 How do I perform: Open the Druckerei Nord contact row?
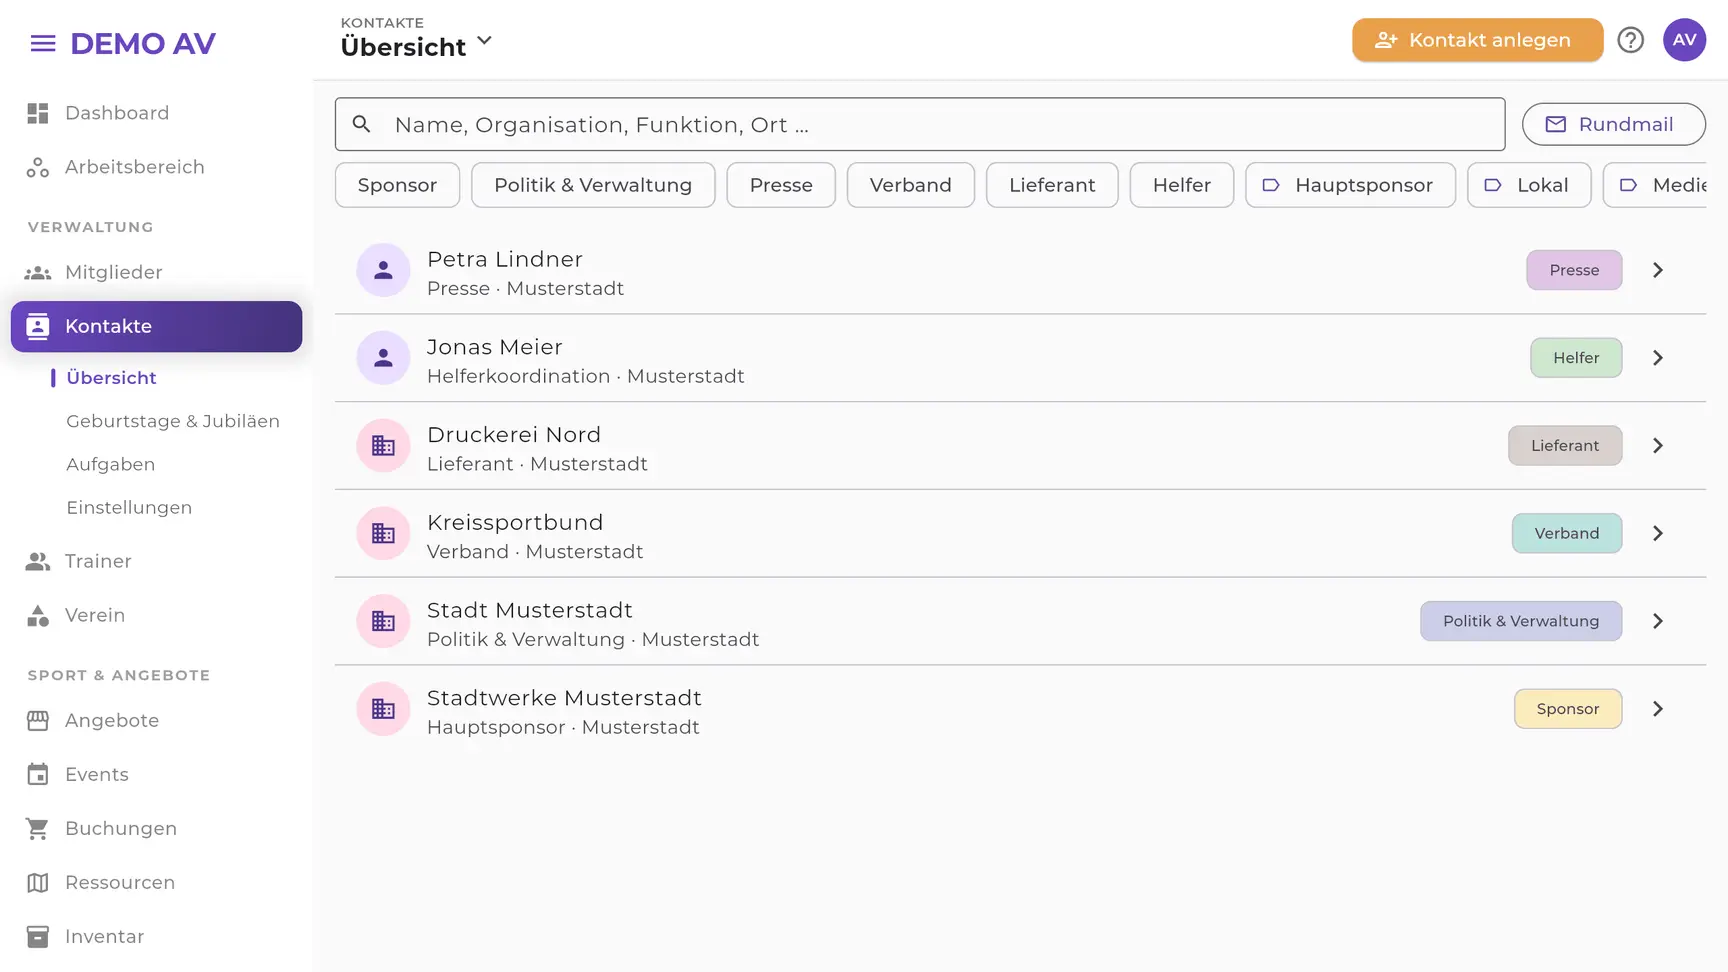[x=1020, y=446]
